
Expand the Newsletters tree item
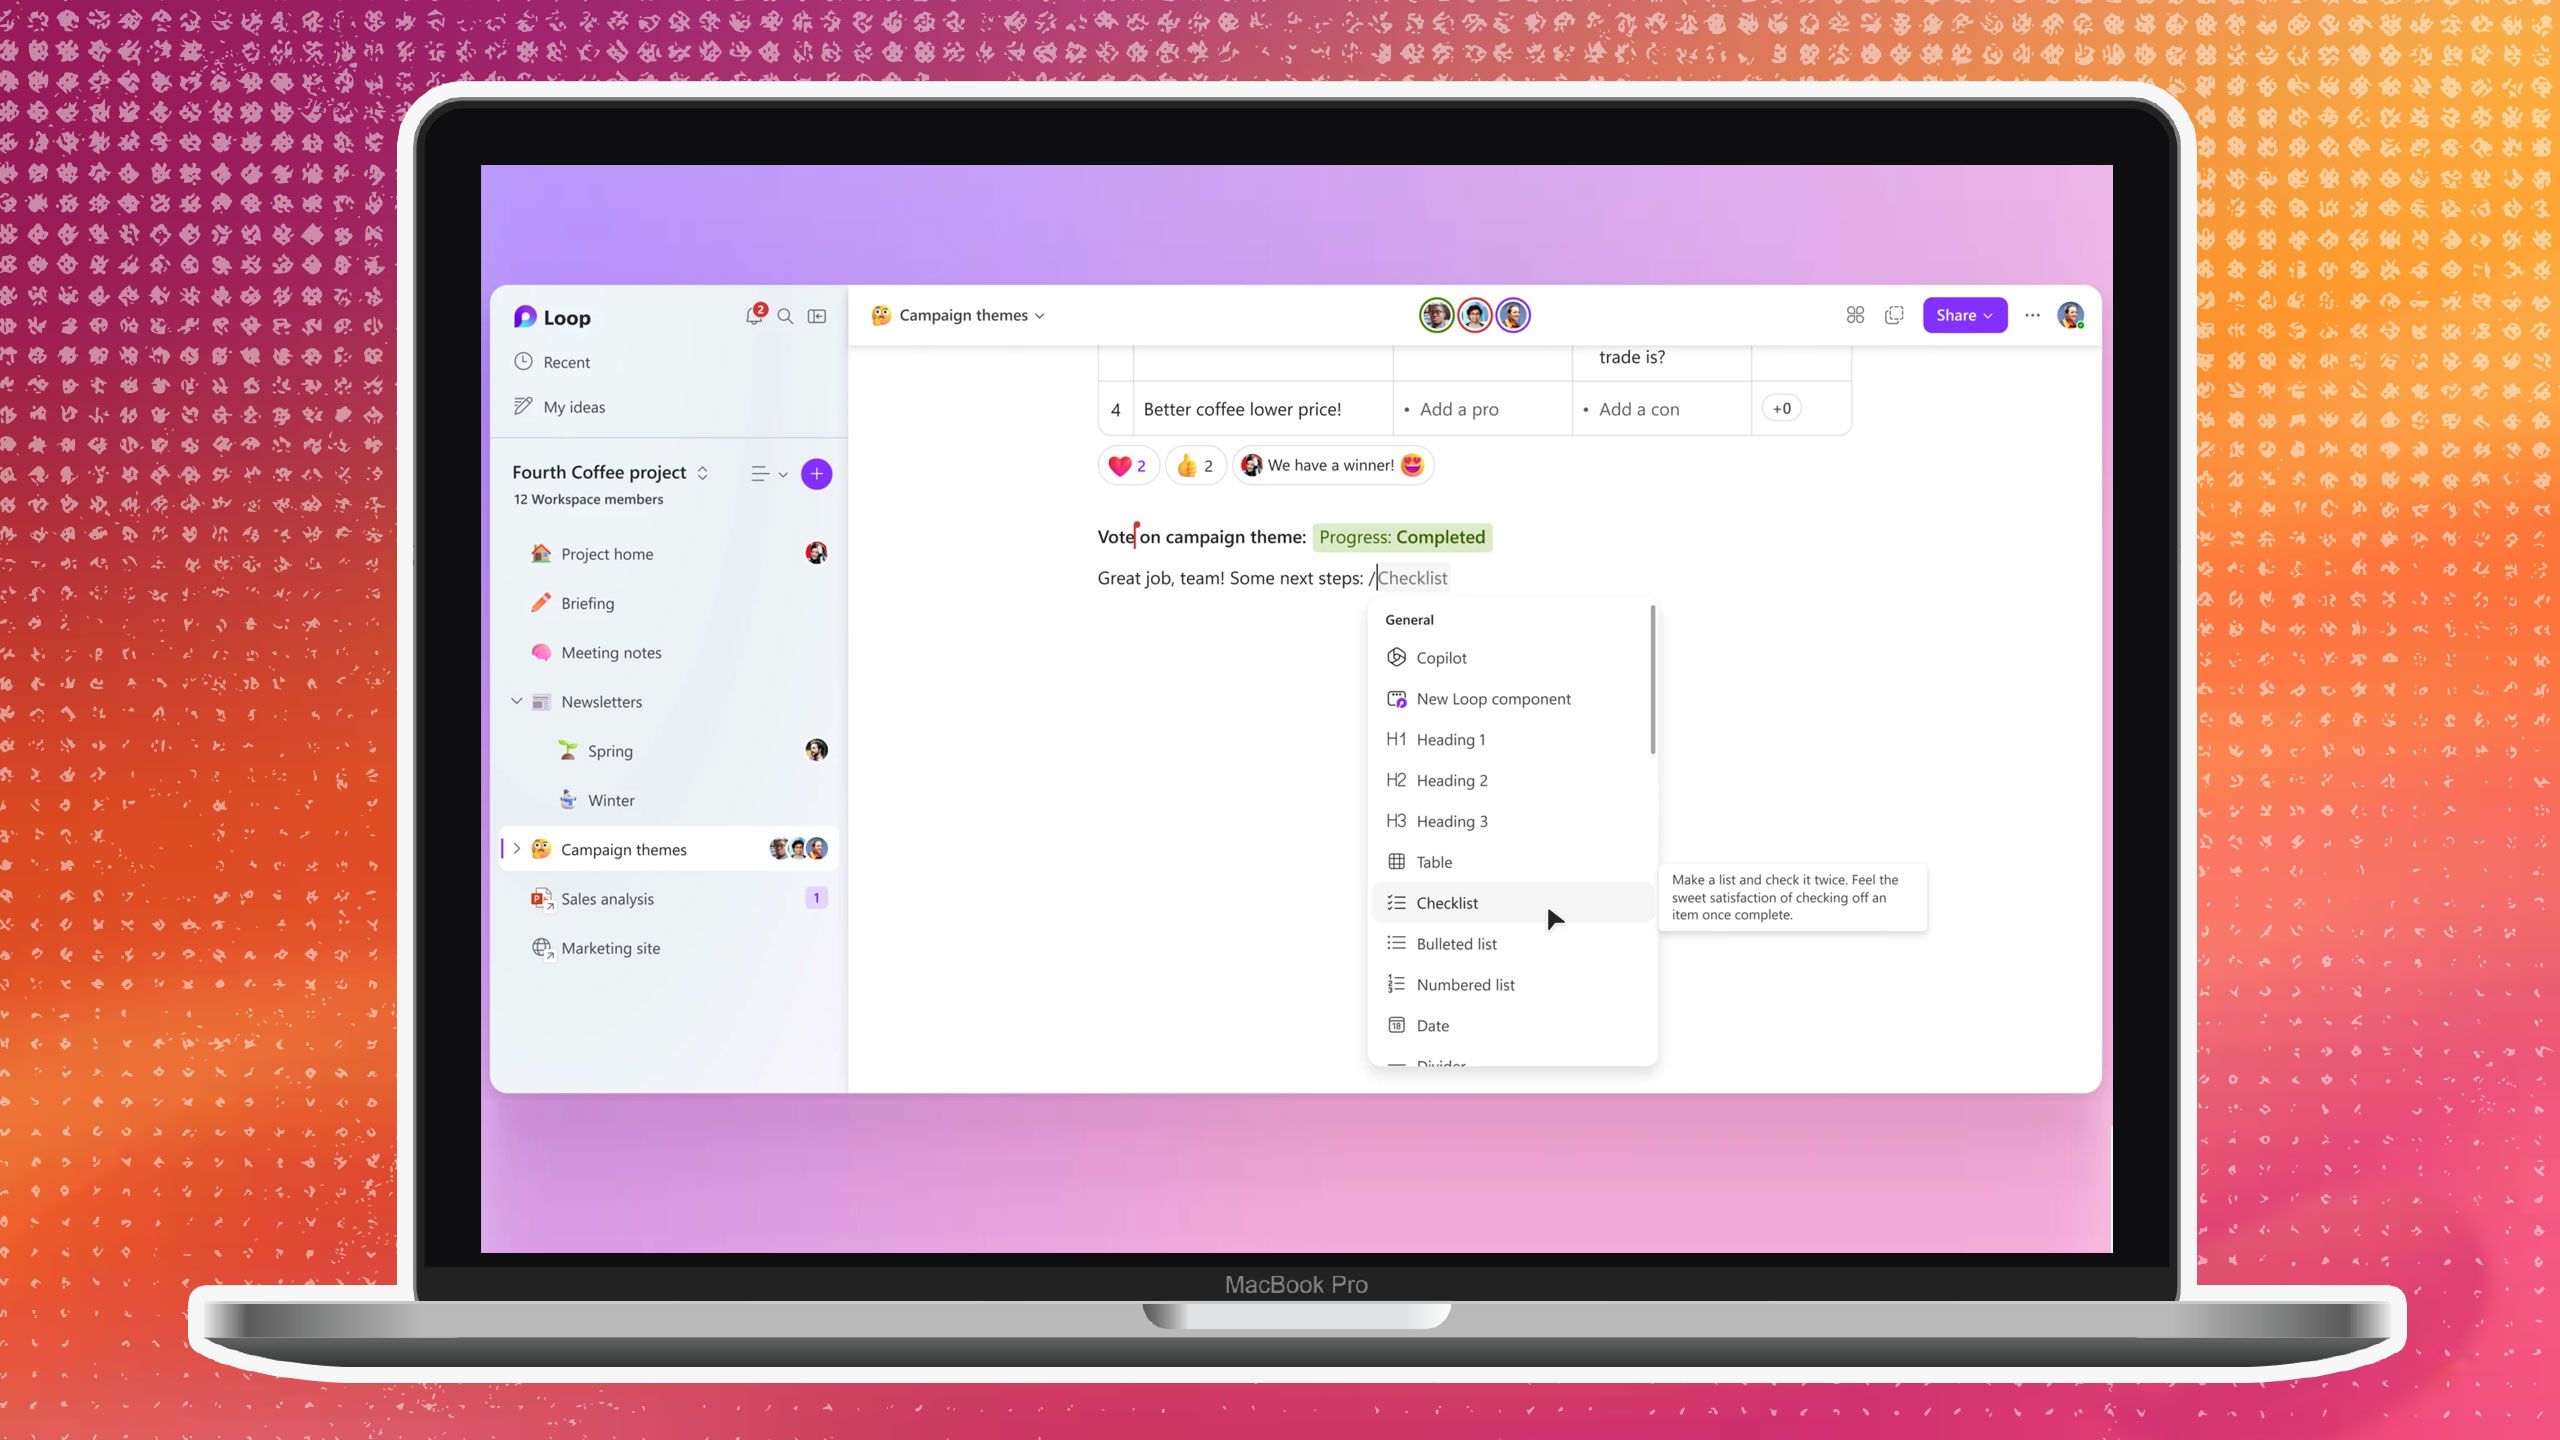(515, 700)
